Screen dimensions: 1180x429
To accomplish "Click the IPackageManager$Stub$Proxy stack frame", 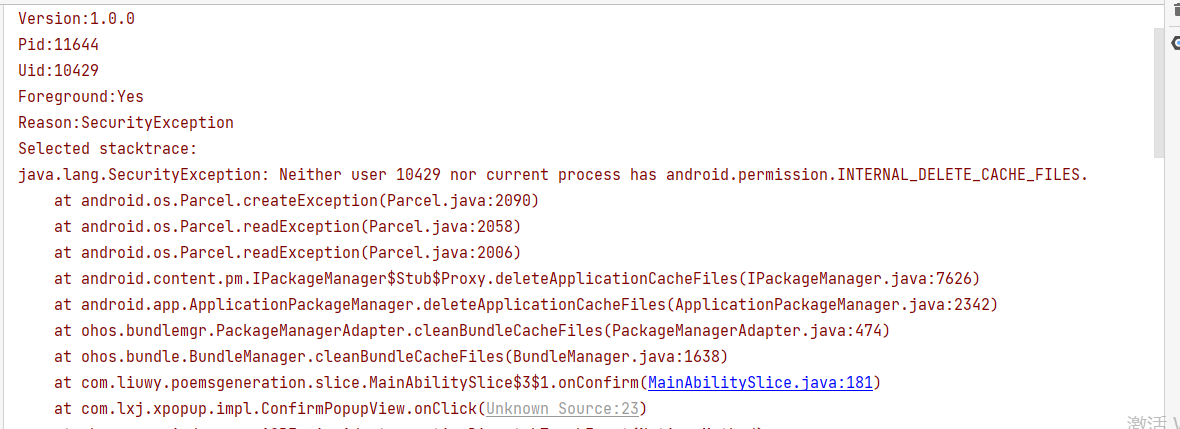I will [517, 278].
